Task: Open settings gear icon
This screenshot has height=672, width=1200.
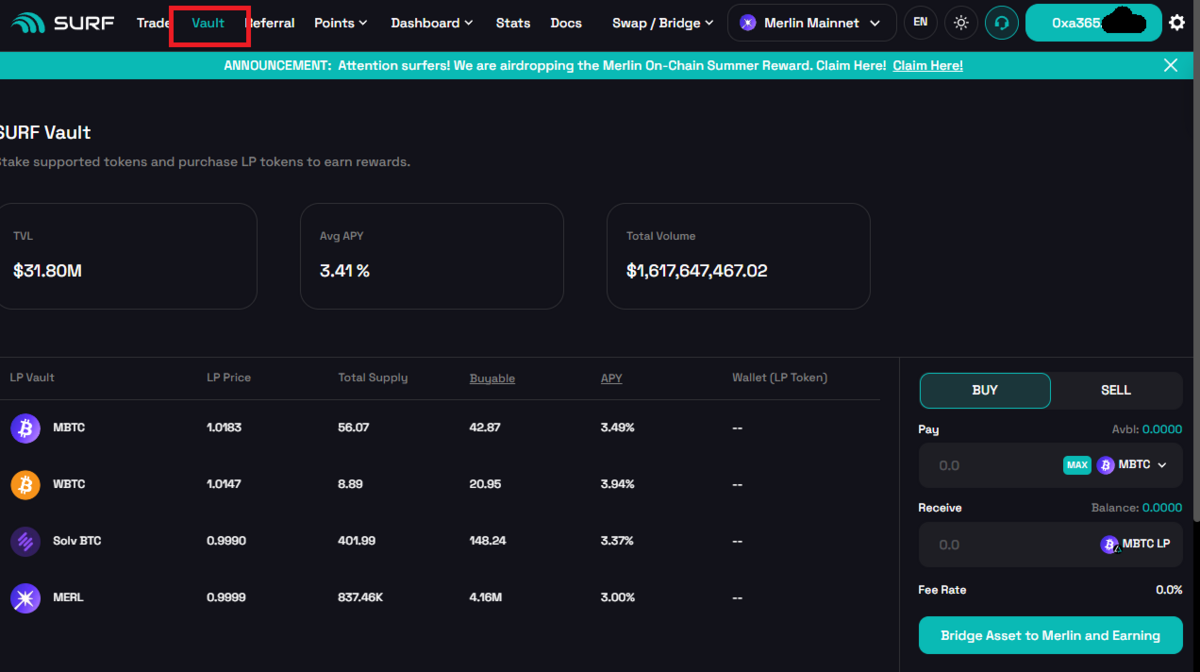Action: (x=1177, y=22)
